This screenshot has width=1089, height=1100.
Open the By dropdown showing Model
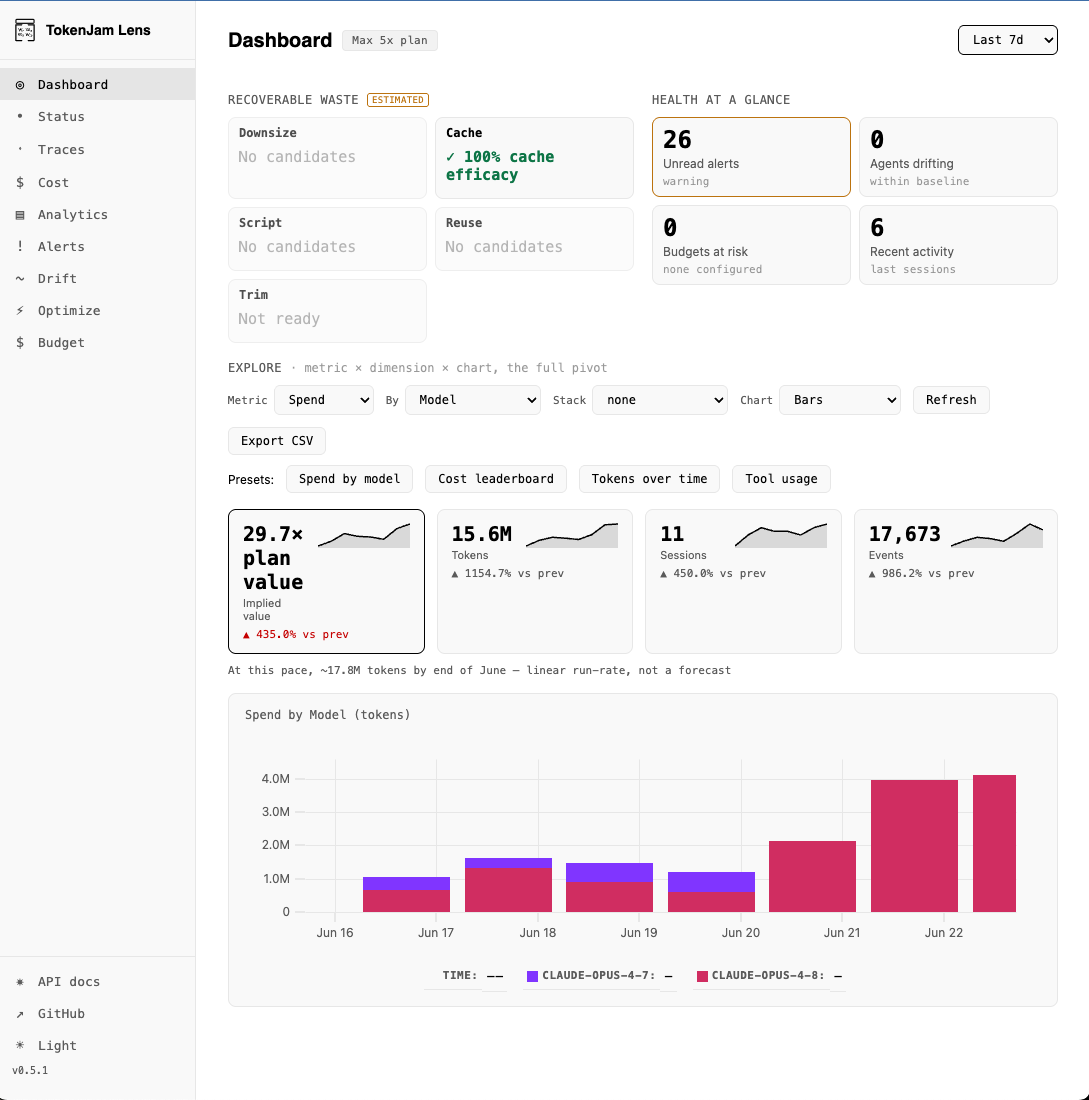click(473, 400)
